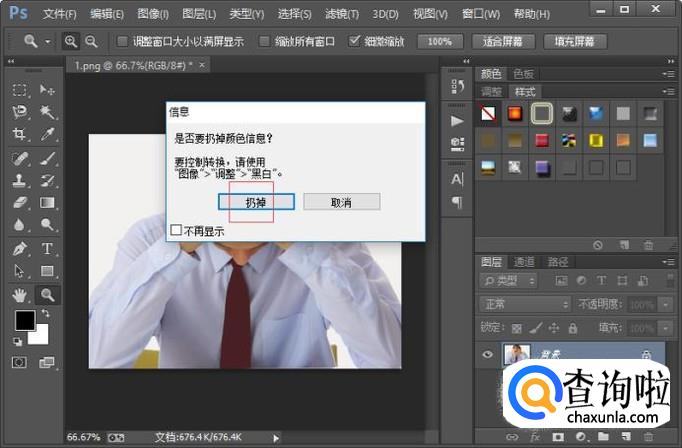
Task: Open the 正常 blend mode dropdown
Action: click(x=523, y=304)
